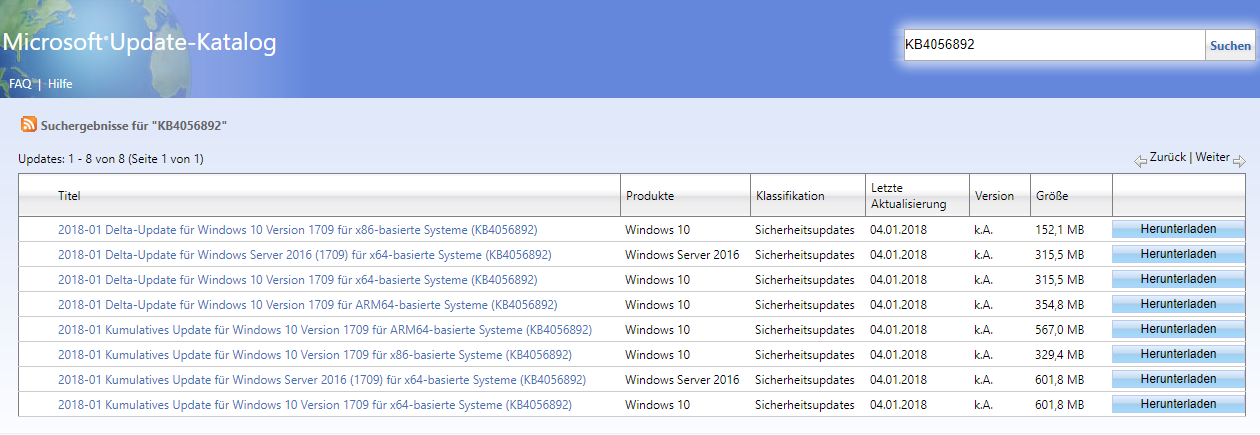
Task: Click the 152,1 MB size cell
Action: pyautogui.click(x=1059, y=230)
